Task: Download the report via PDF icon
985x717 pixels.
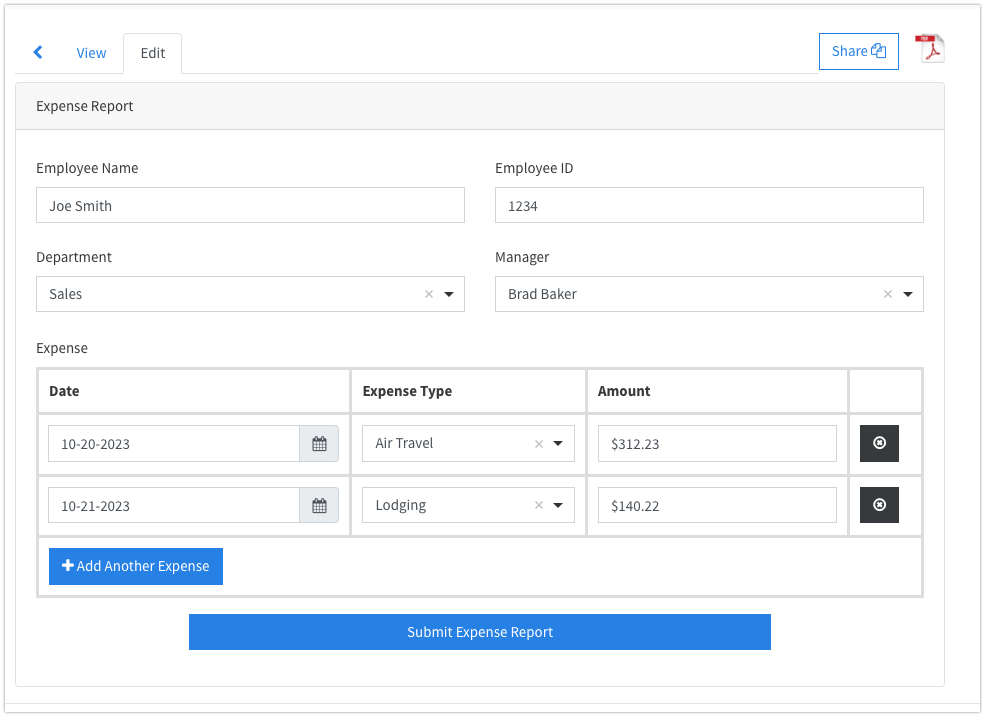Action: [931, 50]
